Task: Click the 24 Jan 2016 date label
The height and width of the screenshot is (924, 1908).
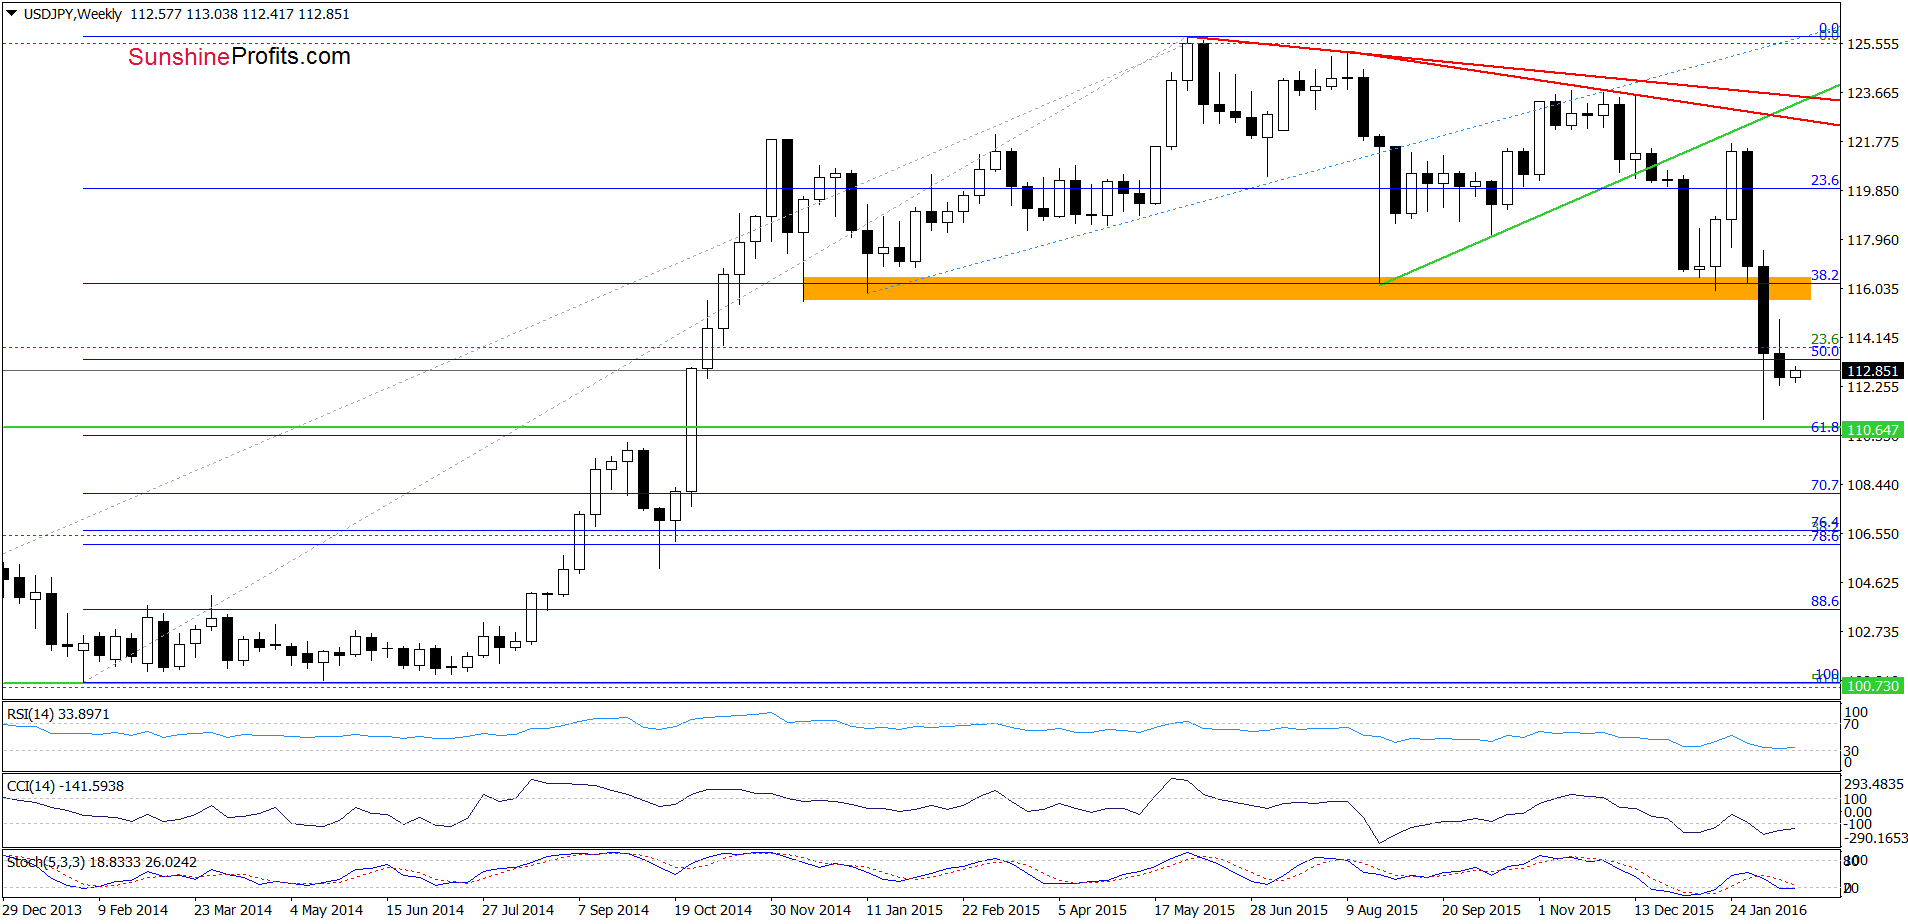Action: coord(1768,910)
